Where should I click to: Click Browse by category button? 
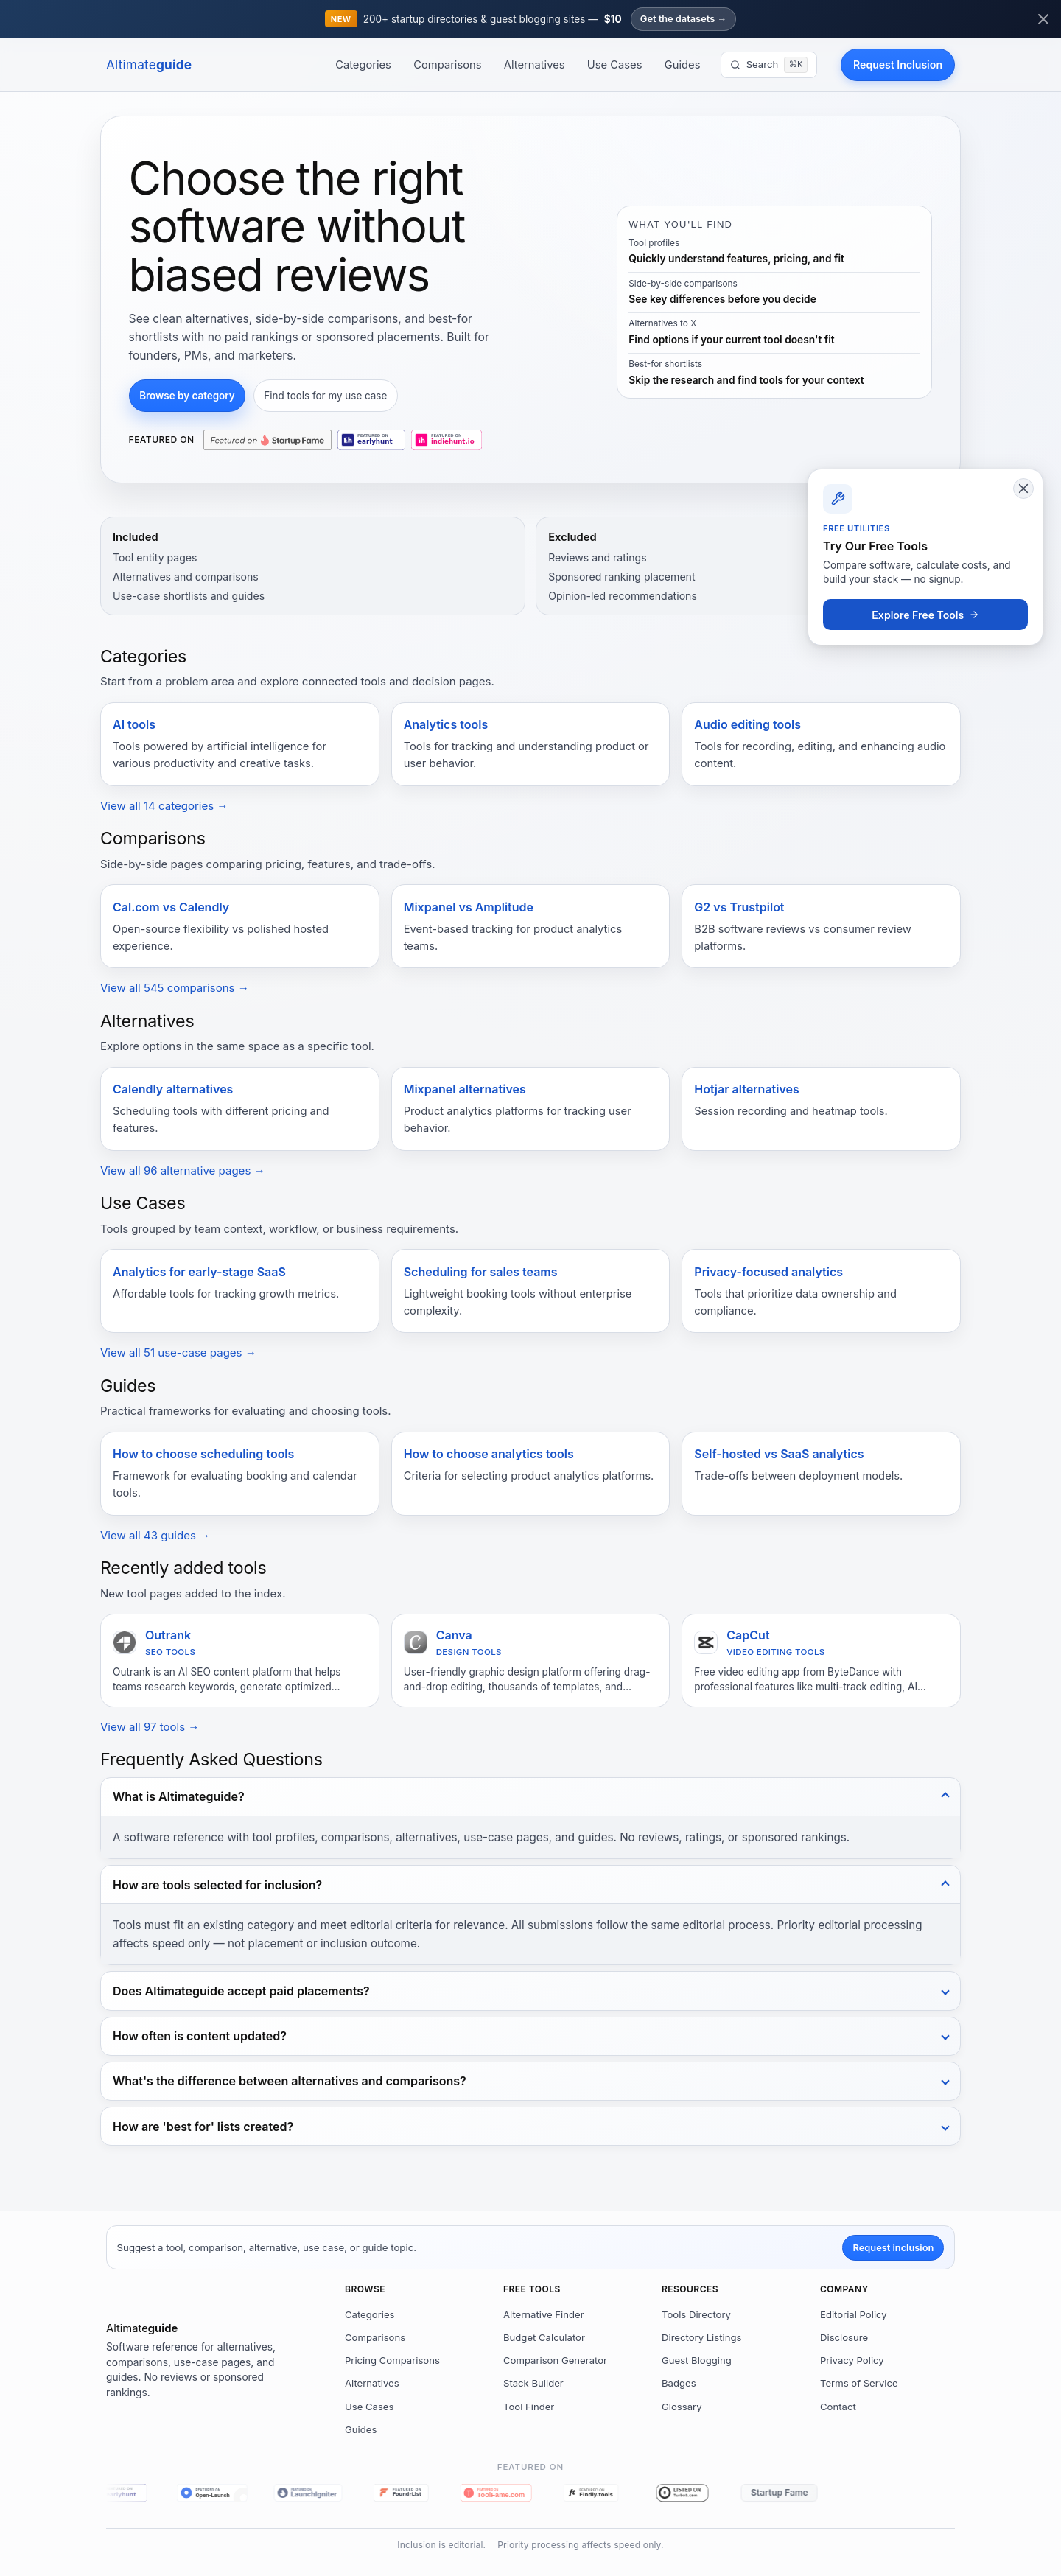(x=187, y=396)
